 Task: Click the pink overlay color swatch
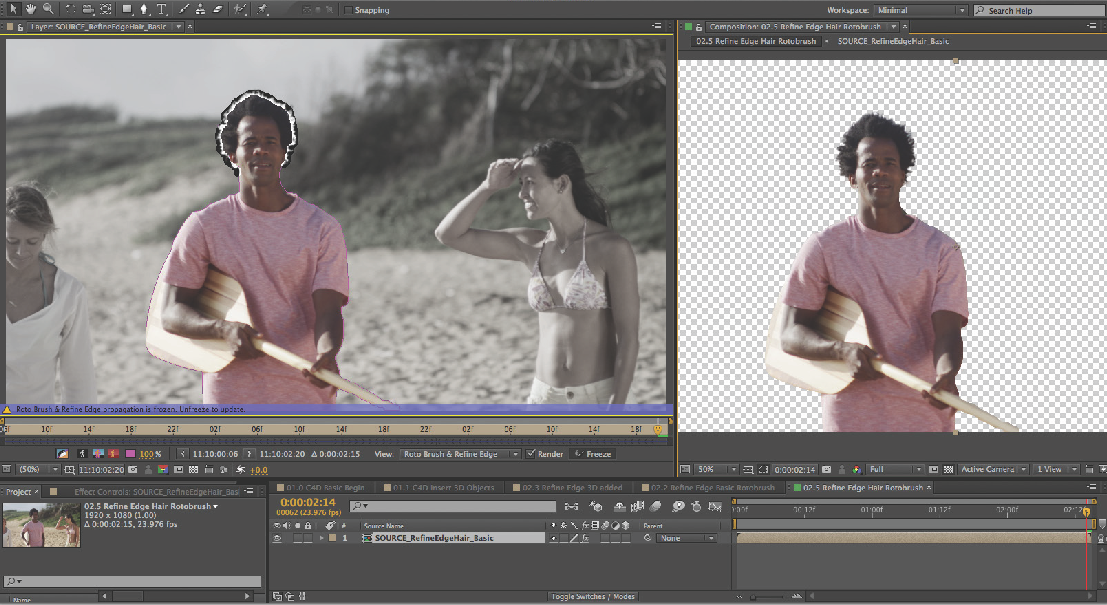[x=129, y=454]
